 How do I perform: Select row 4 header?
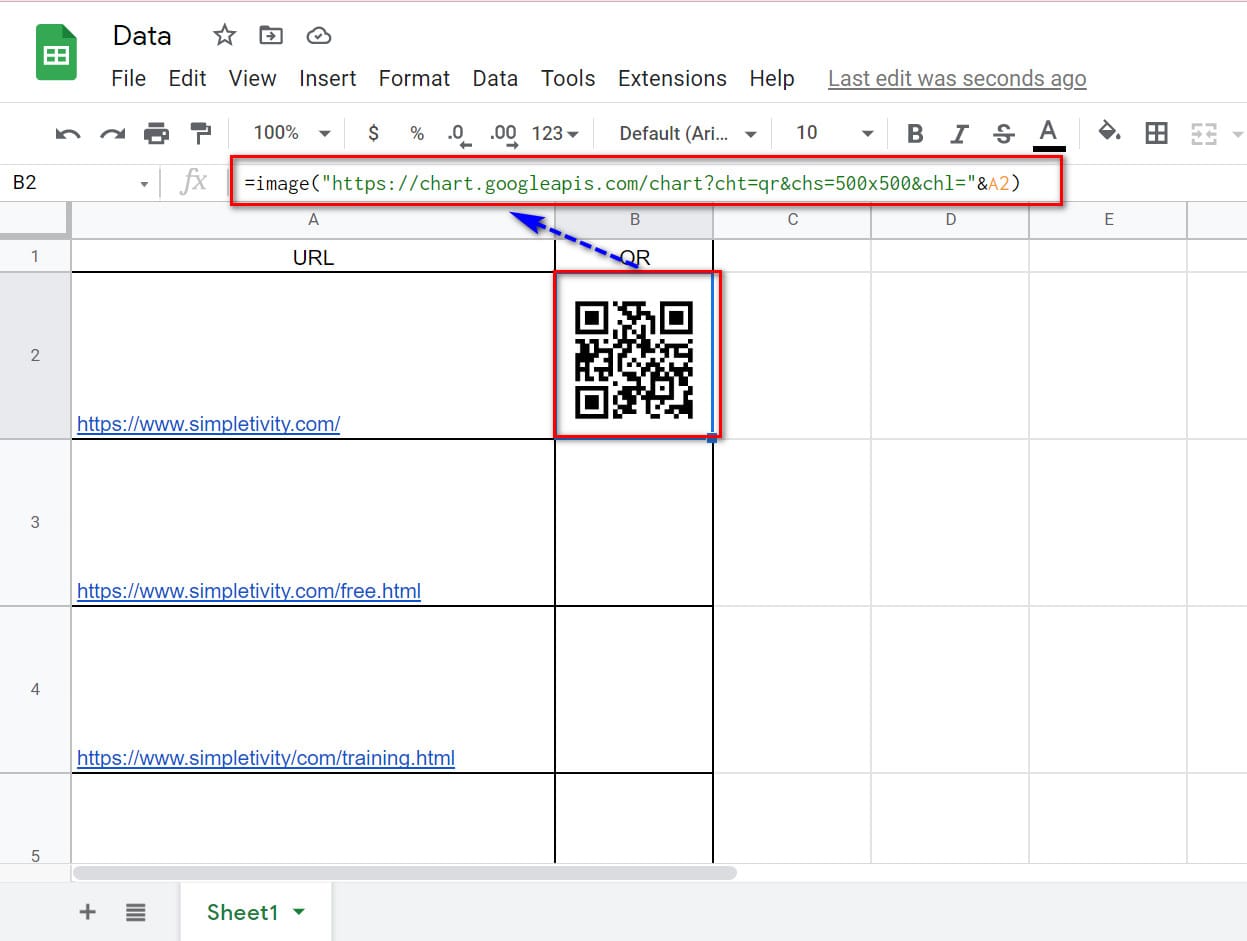point(35,689)
